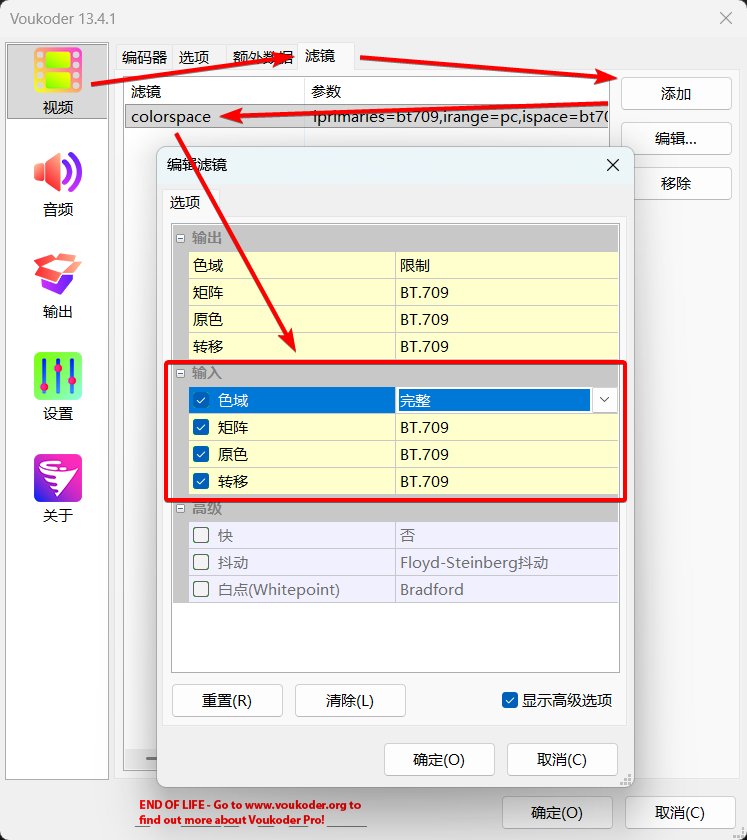747x840 pixels.
Task: Close the 编辑滤镜 dialog with X
Action: pos(613,165)
